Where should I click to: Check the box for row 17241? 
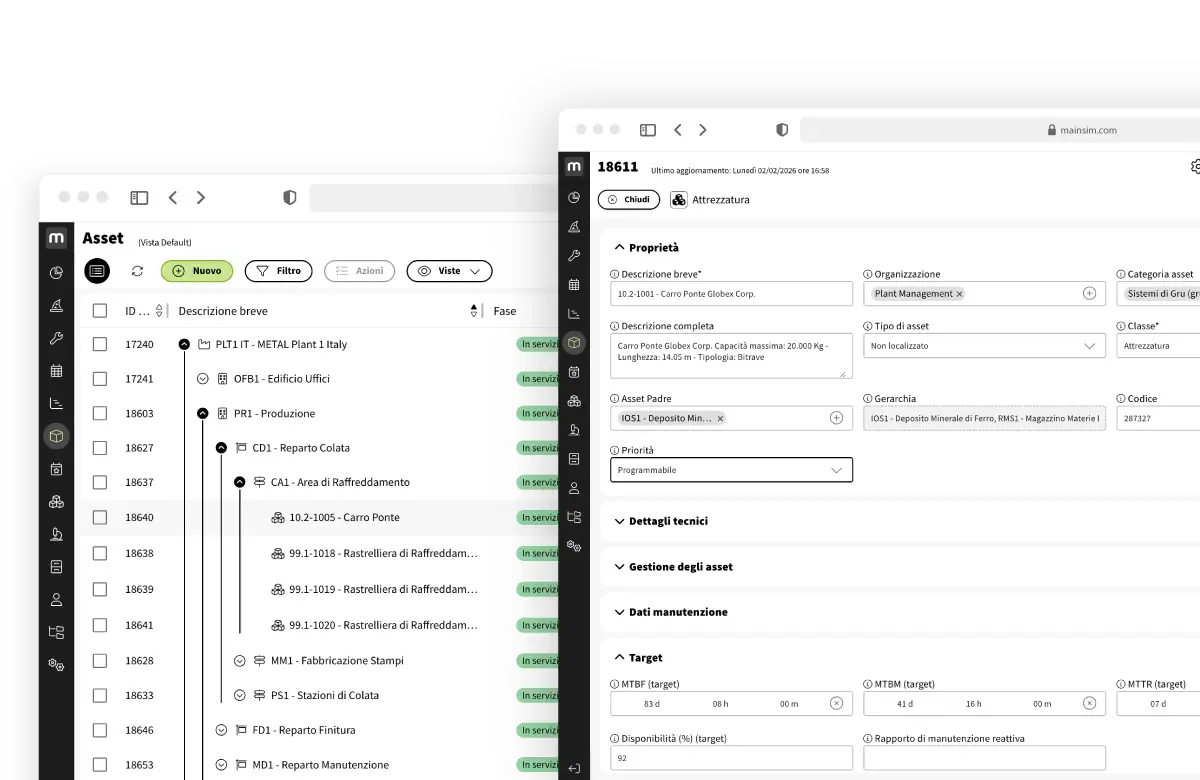(100, 379)
